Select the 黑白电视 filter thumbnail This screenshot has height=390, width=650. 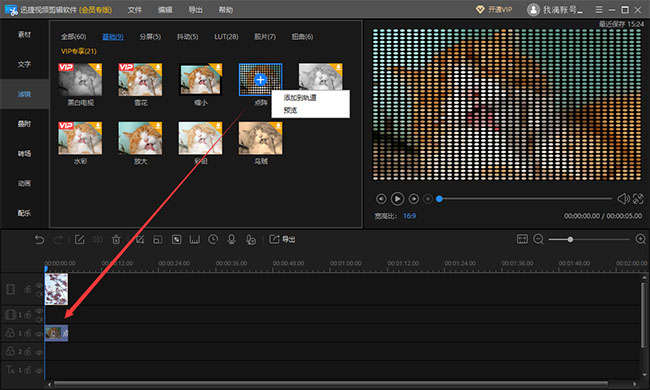coord(80,79)
